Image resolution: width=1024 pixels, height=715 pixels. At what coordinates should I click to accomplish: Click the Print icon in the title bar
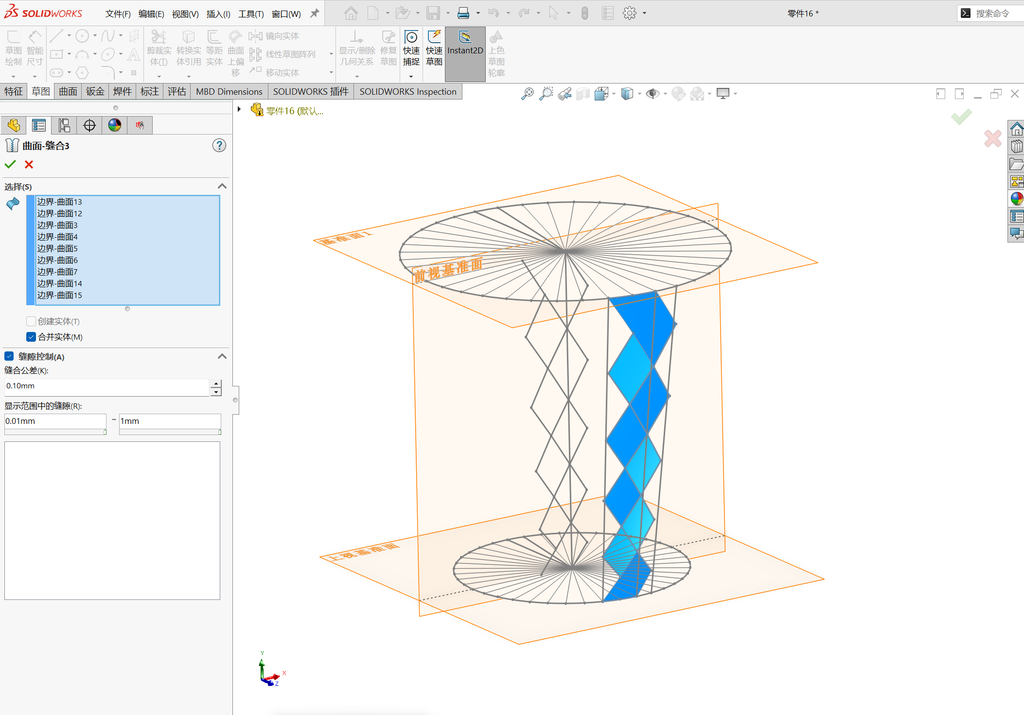click(463, 13)
